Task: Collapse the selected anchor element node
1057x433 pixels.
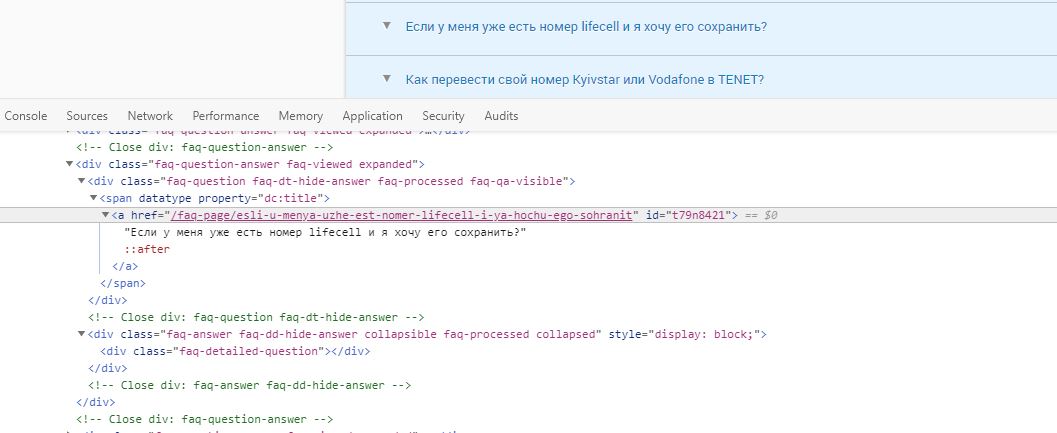Action: pos(106,215)
